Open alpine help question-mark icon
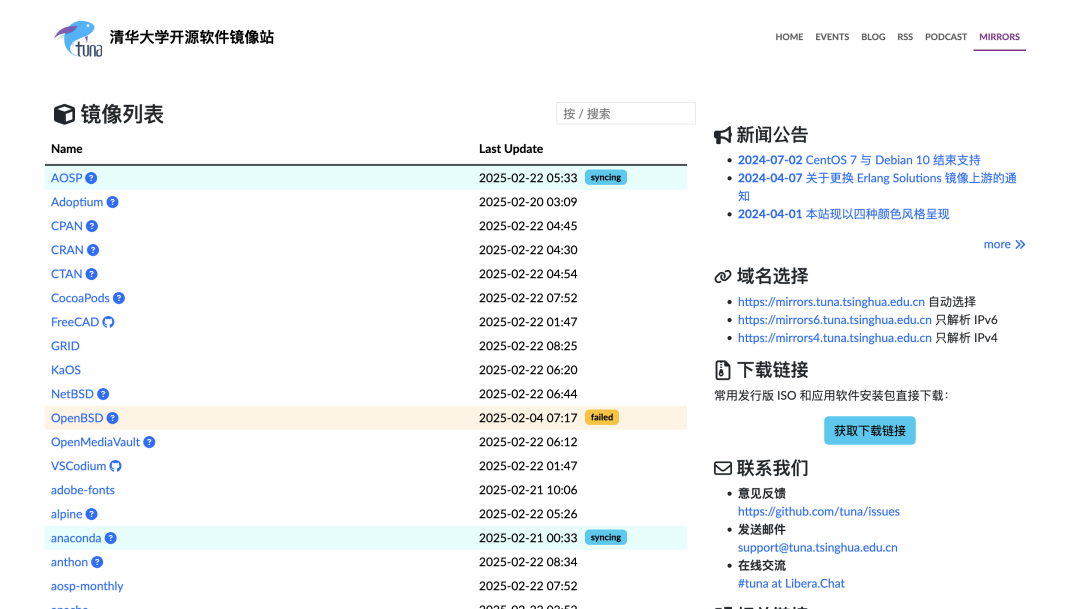Viewport: 1080px width, 609px height. 92,514
